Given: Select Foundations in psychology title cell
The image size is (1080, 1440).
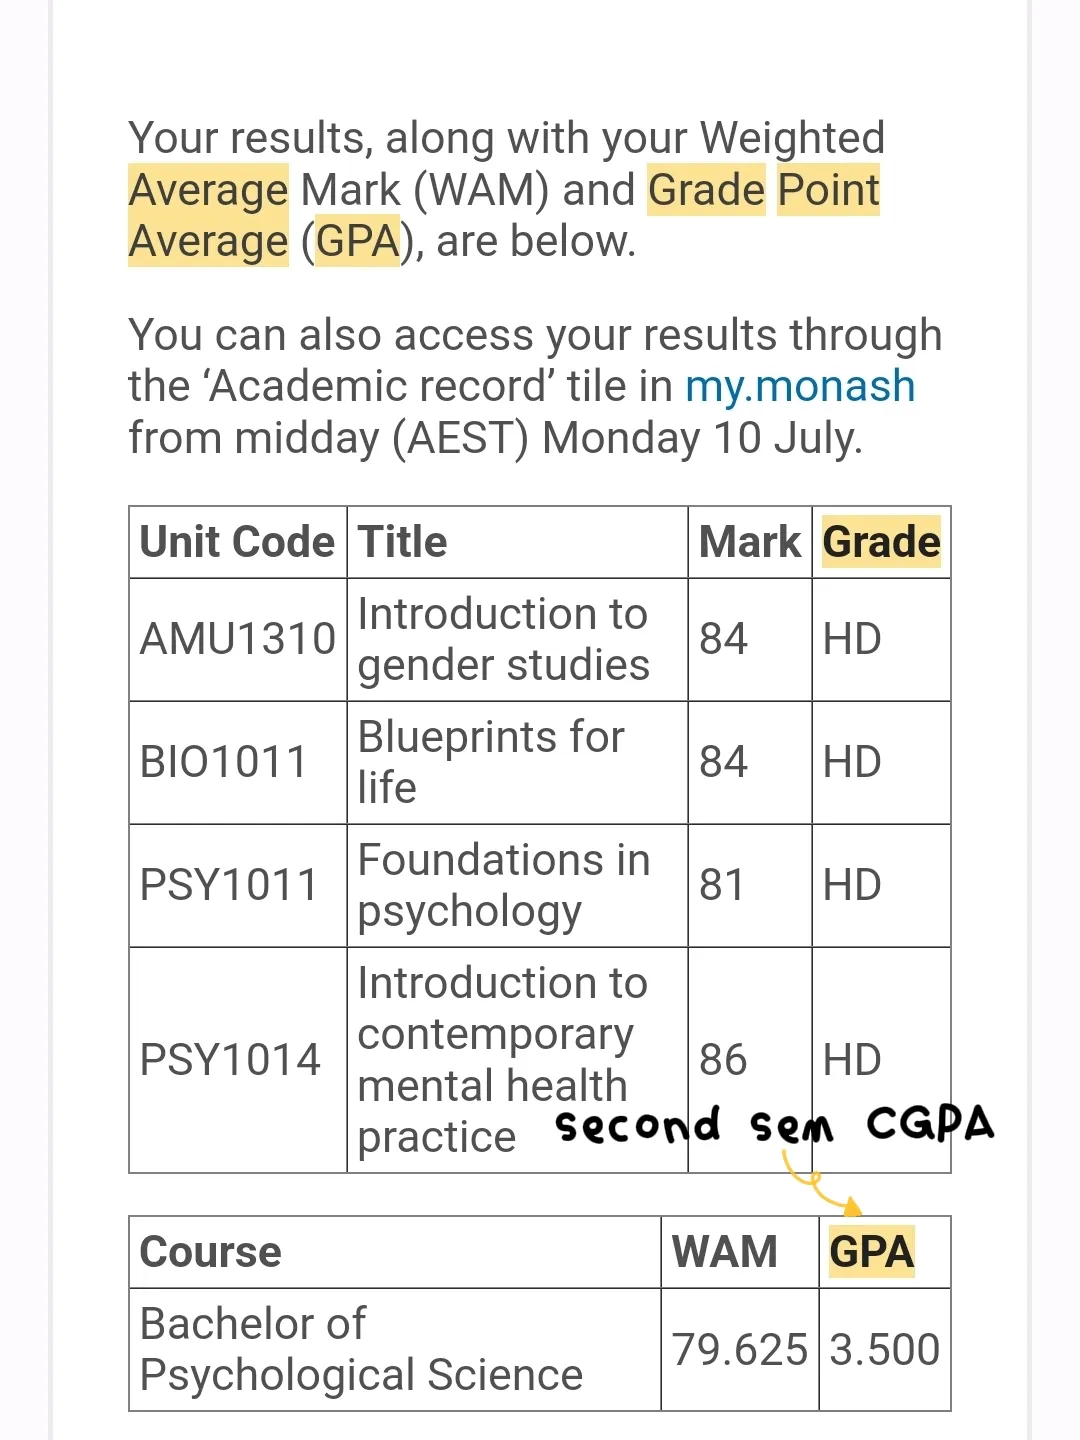Looking at the screenshot, I should (x=517, y=885).
